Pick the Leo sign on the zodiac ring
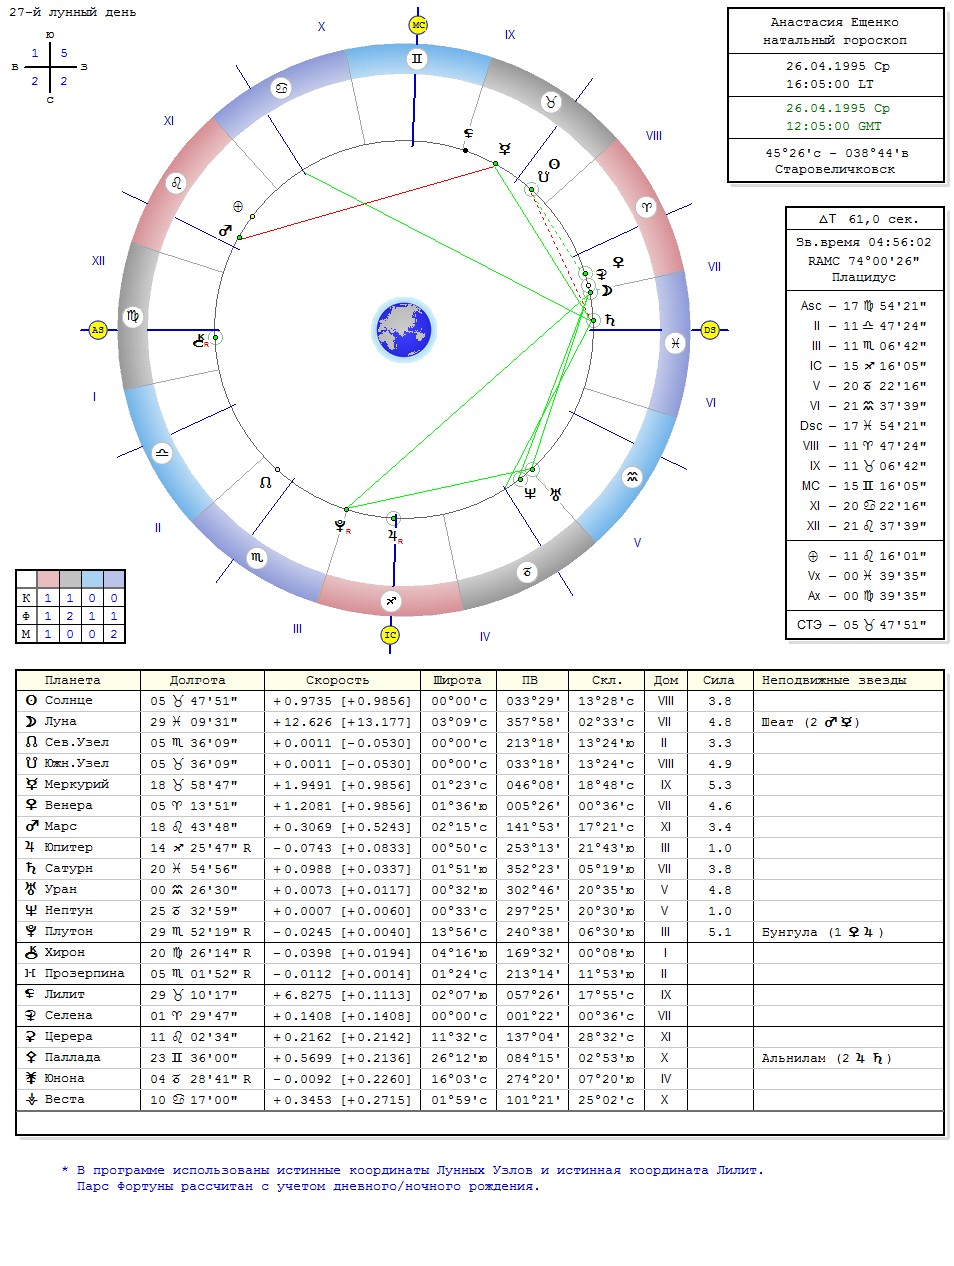This screenshot has height=1266, width=954. (x=177, y=183)
